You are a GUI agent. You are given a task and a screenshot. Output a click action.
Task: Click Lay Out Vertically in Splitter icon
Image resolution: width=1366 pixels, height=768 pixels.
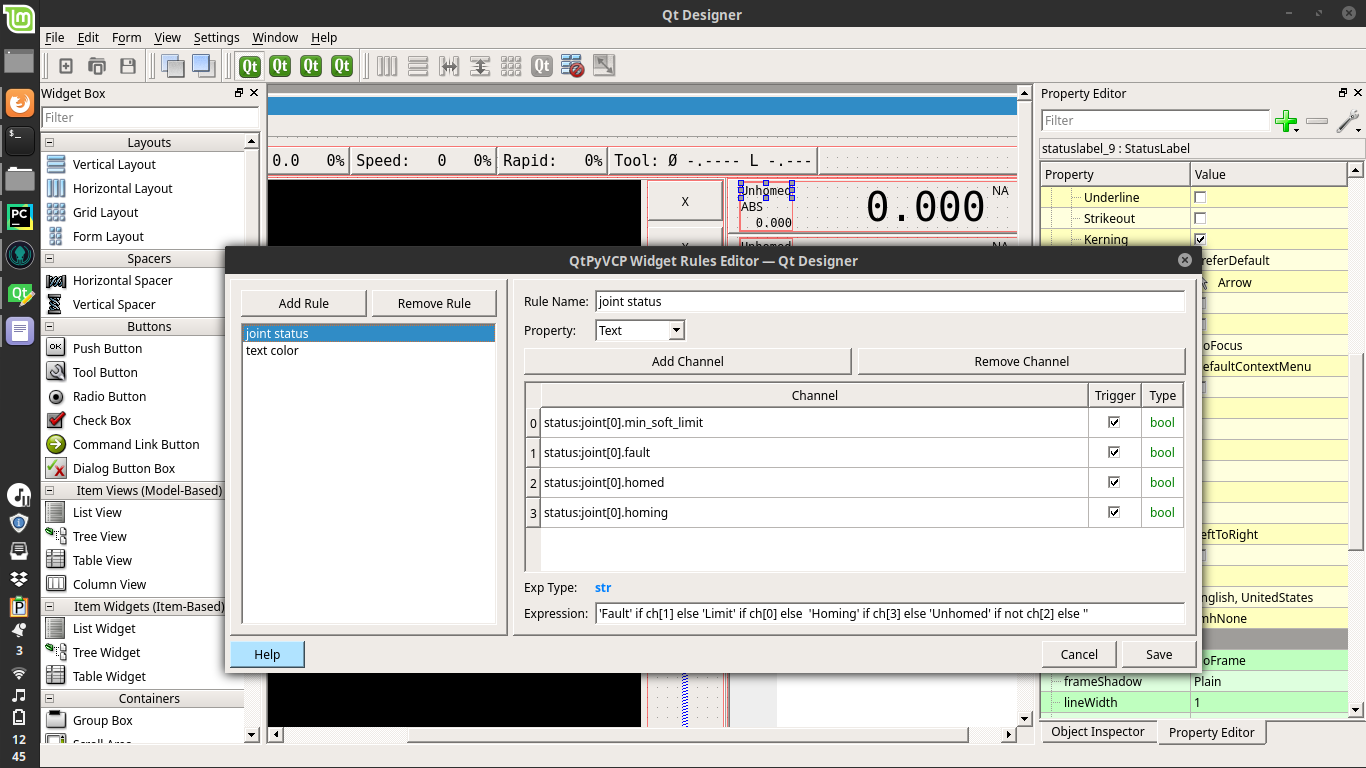480,66
